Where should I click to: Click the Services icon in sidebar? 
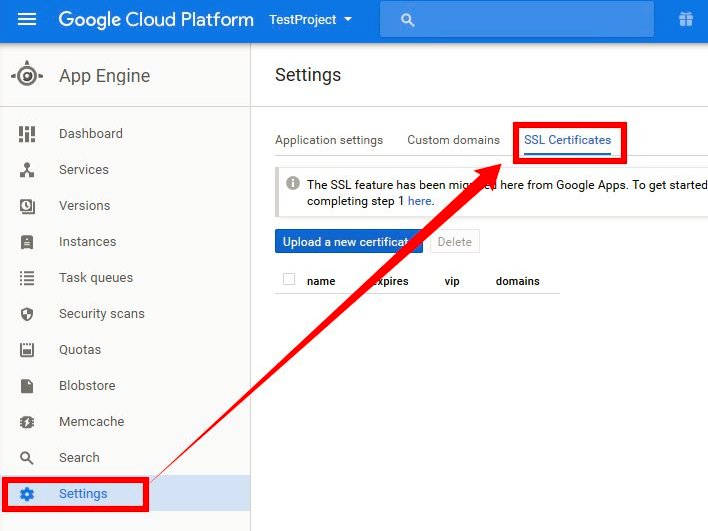[x=27, y=170]
